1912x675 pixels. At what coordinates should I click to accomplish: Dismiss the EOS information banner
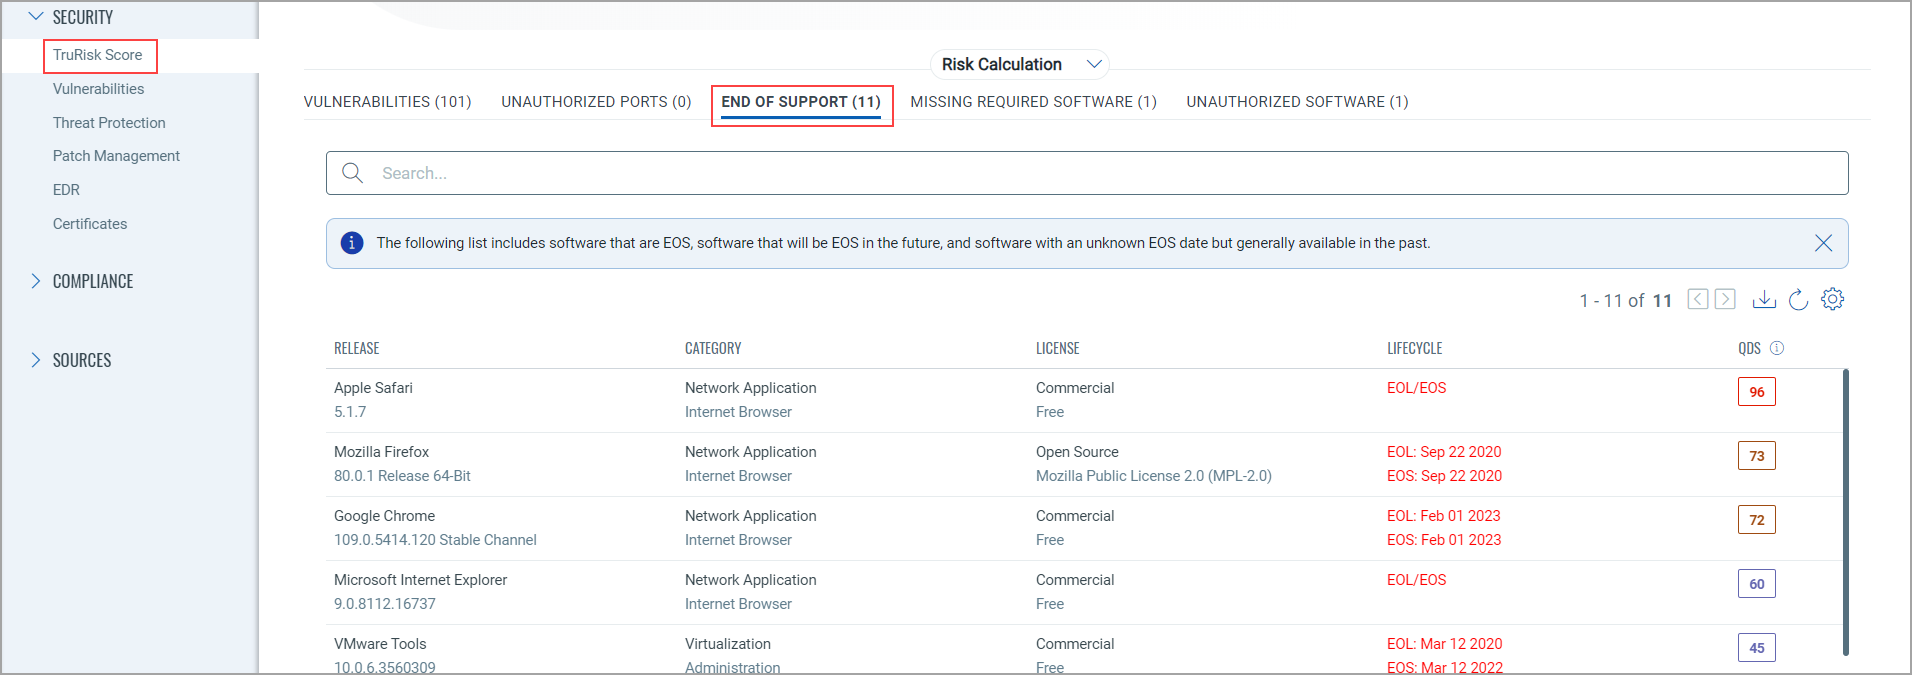[1823, 243]
